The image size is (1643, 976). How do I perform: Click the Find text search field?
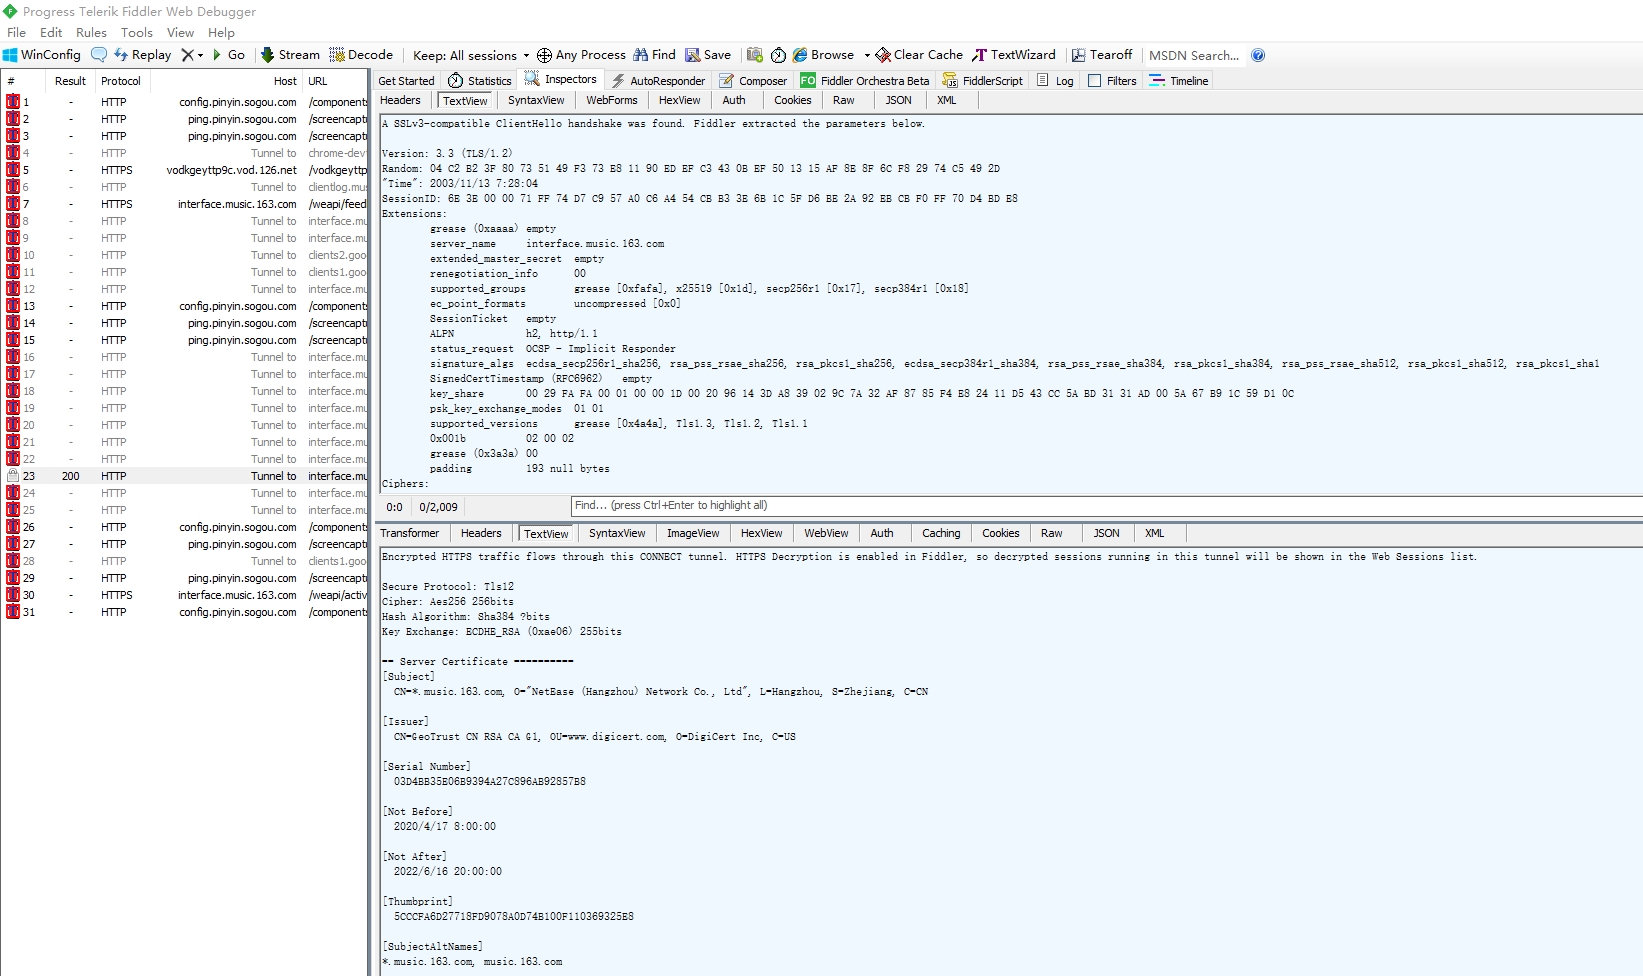tap(1107, 506)
